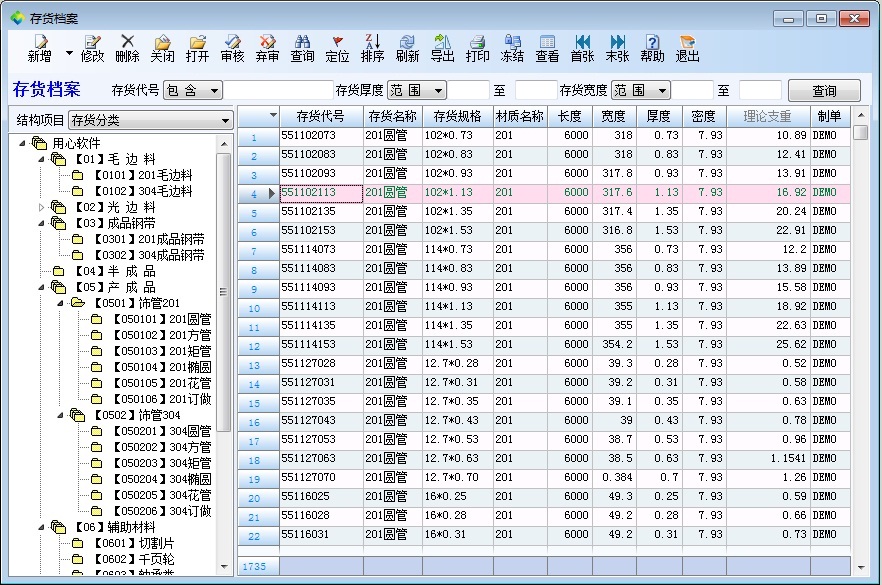Click the 刷新 refresh icon
The width and height of the screenshot is (882, 585).
[x=407, y=48]
